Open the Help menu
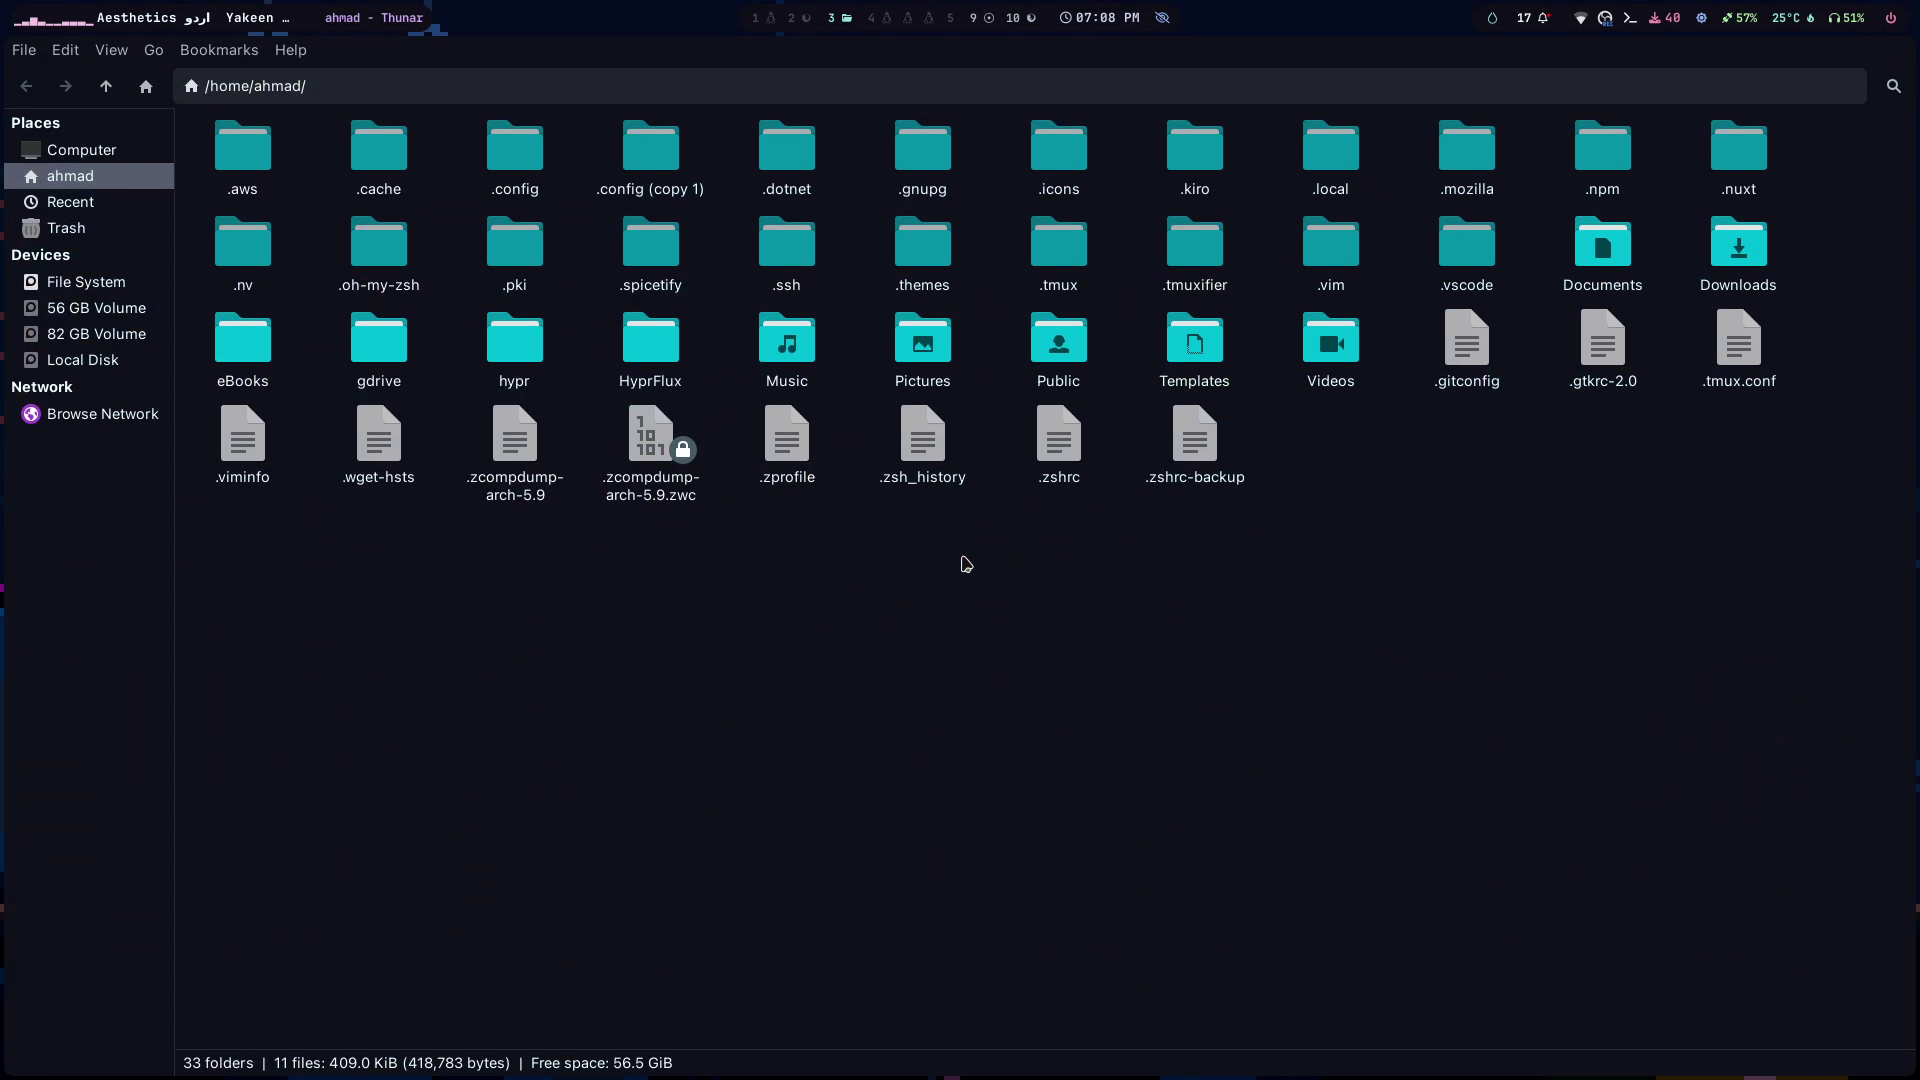1920x1080 pixels. [x=291, y=50]
